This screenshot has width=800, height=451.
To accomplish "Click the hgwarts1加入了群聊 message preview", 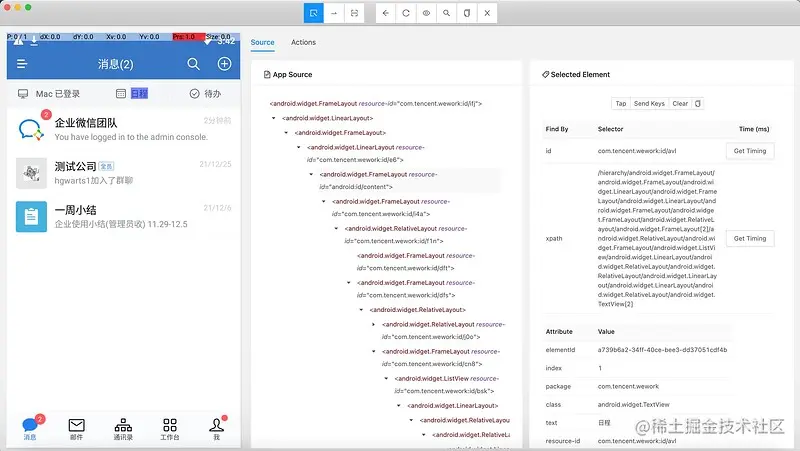I will tap(93, 181).
